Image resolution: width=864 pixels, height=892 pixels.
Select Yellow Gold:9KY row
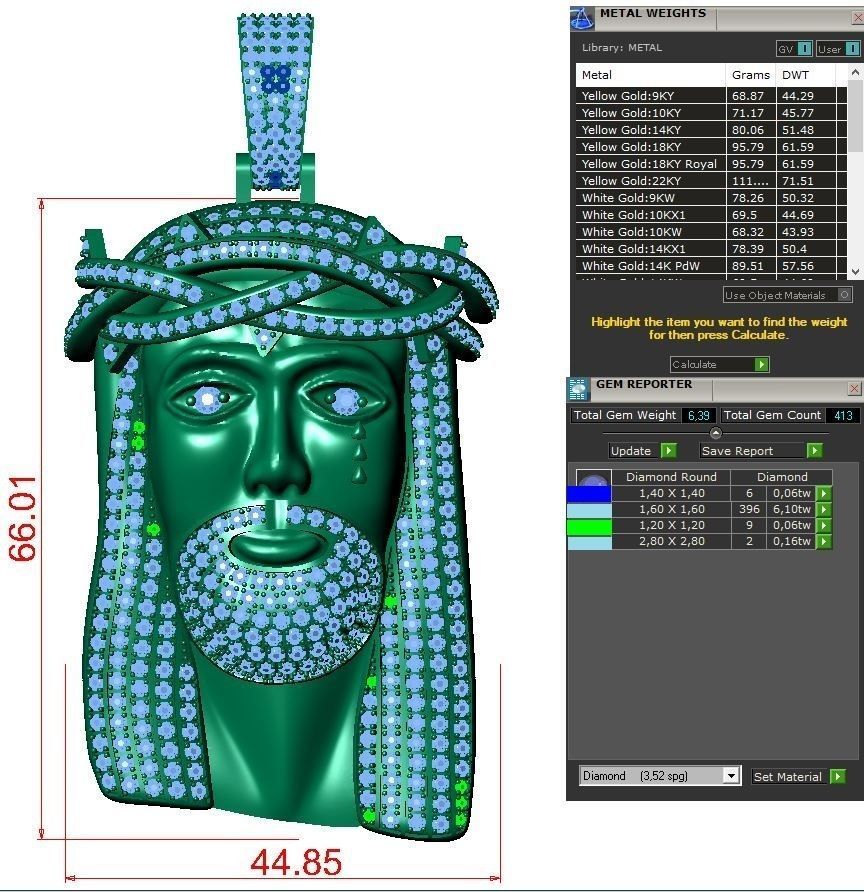[711, 96]
